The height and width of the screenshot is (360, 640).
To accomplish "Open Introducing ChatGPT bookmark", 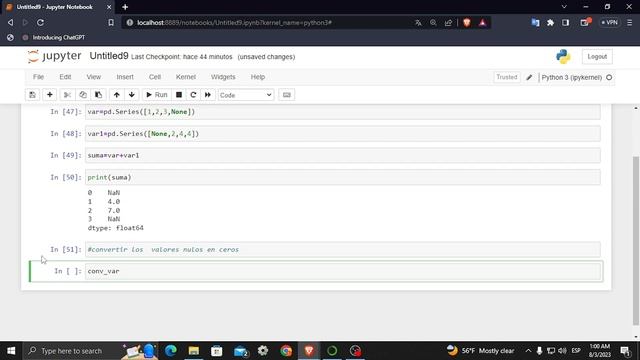I will pyautogui.click(x=53, y=37).
